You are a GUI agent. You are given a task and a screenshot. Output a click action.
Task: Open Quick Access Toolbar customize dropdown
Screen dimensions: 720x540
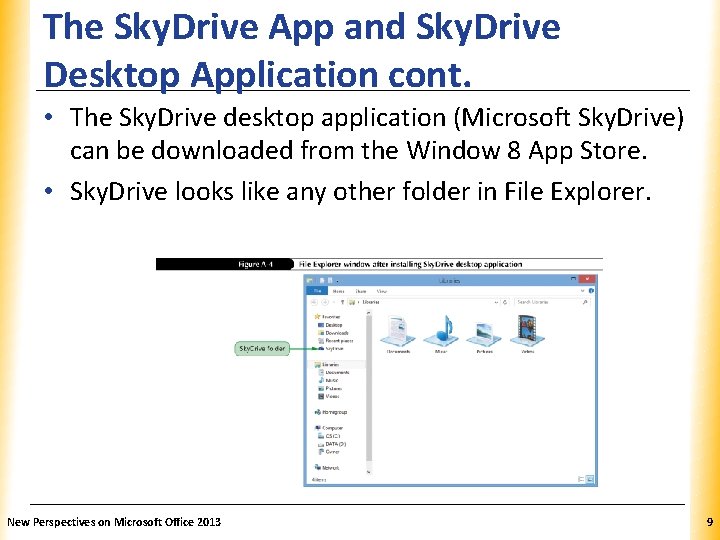[338, 281]
